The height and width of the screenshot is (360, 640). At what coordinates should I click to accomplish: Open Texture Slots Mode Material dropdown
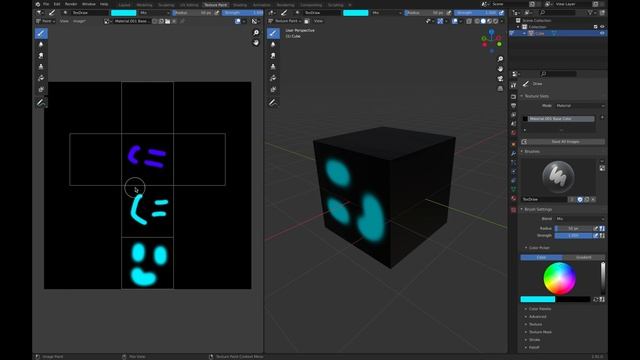pos(579,106)
